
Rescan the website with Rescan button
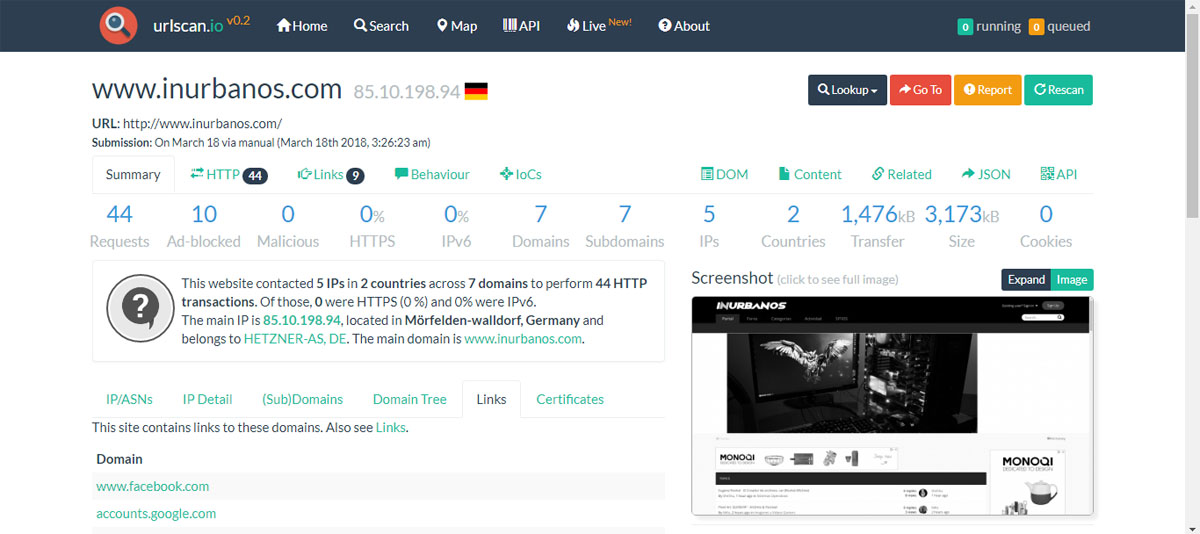(x=1058, y=90)
